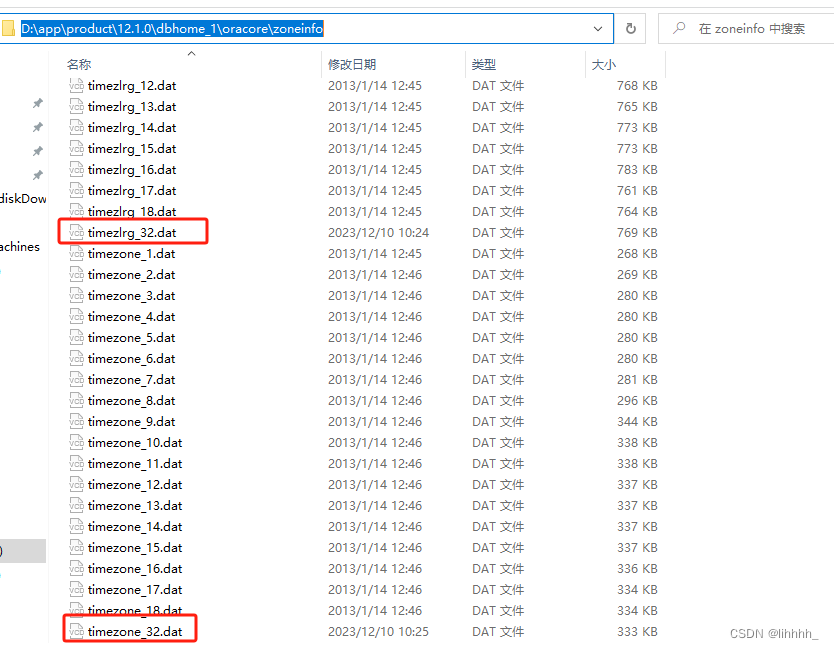Click the 783 KB size cell
The height and width of the screenshot is (649, 834).
[x=637, y=170]
